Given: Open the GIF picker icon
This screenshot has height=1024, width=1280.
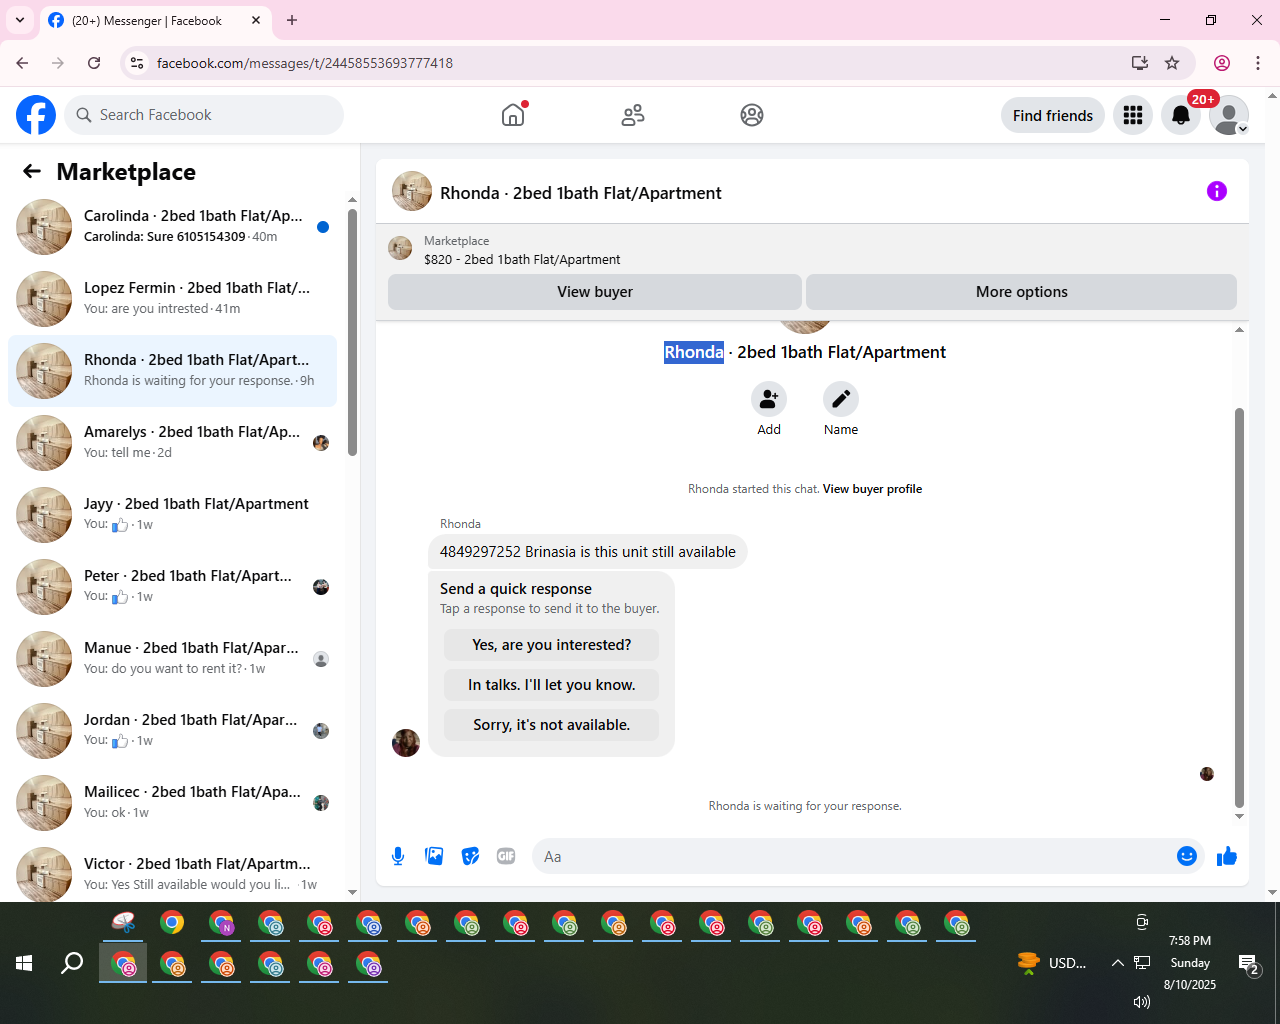Looking at the screenshot, I should 506,856.
